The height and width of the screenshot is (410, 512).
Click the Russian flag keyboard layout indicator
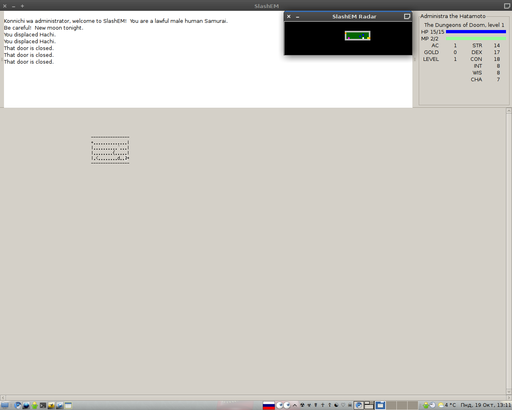(269, 405)
